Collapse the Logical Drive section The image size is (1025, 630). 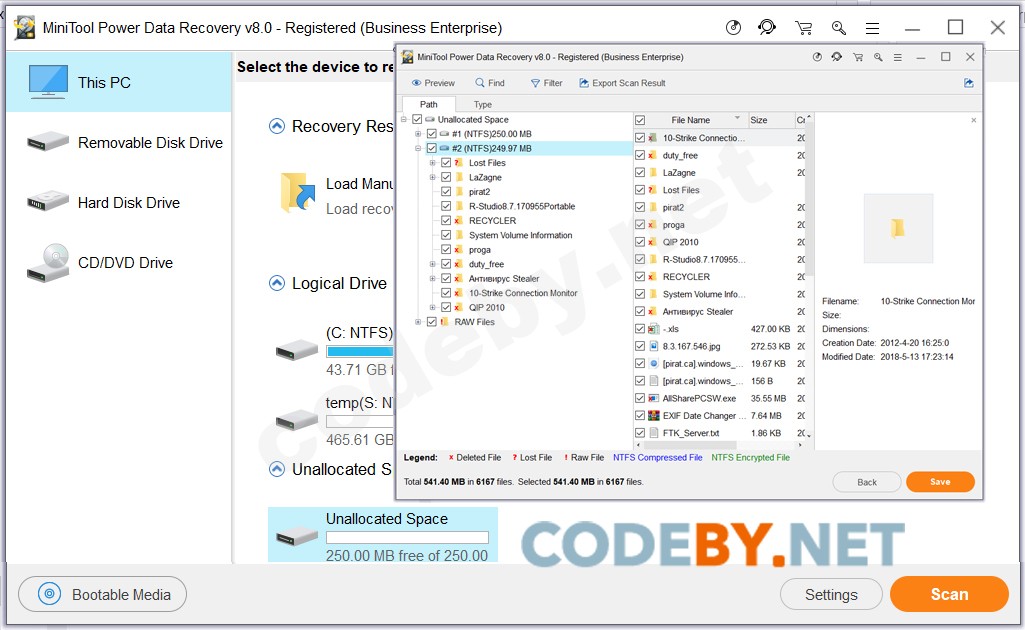point(275,283)
